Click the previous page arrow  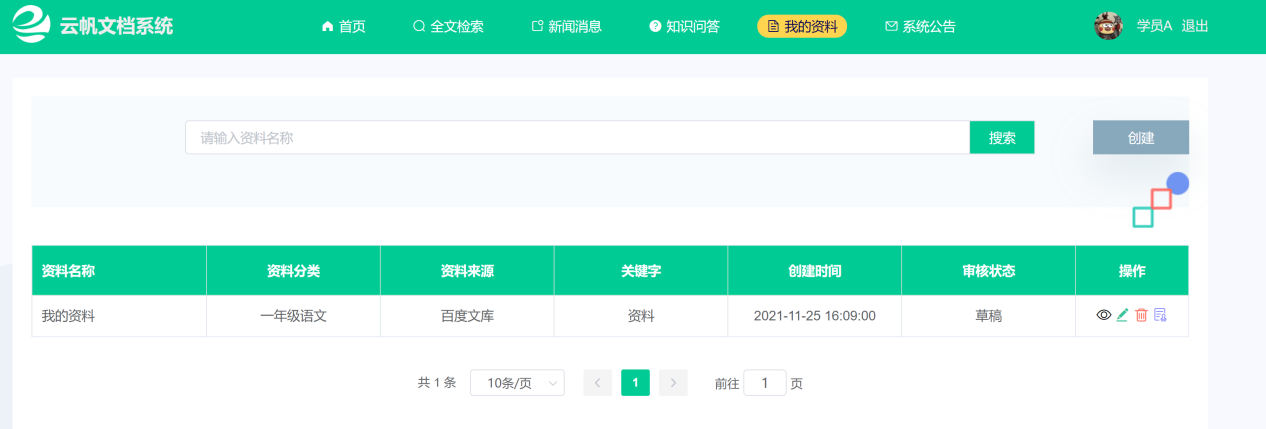[597, 383]
